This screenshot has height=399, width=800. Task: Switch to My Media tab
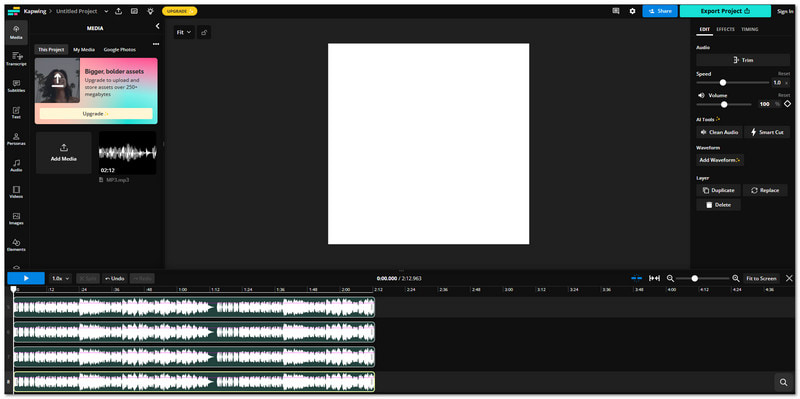point(84,49)
